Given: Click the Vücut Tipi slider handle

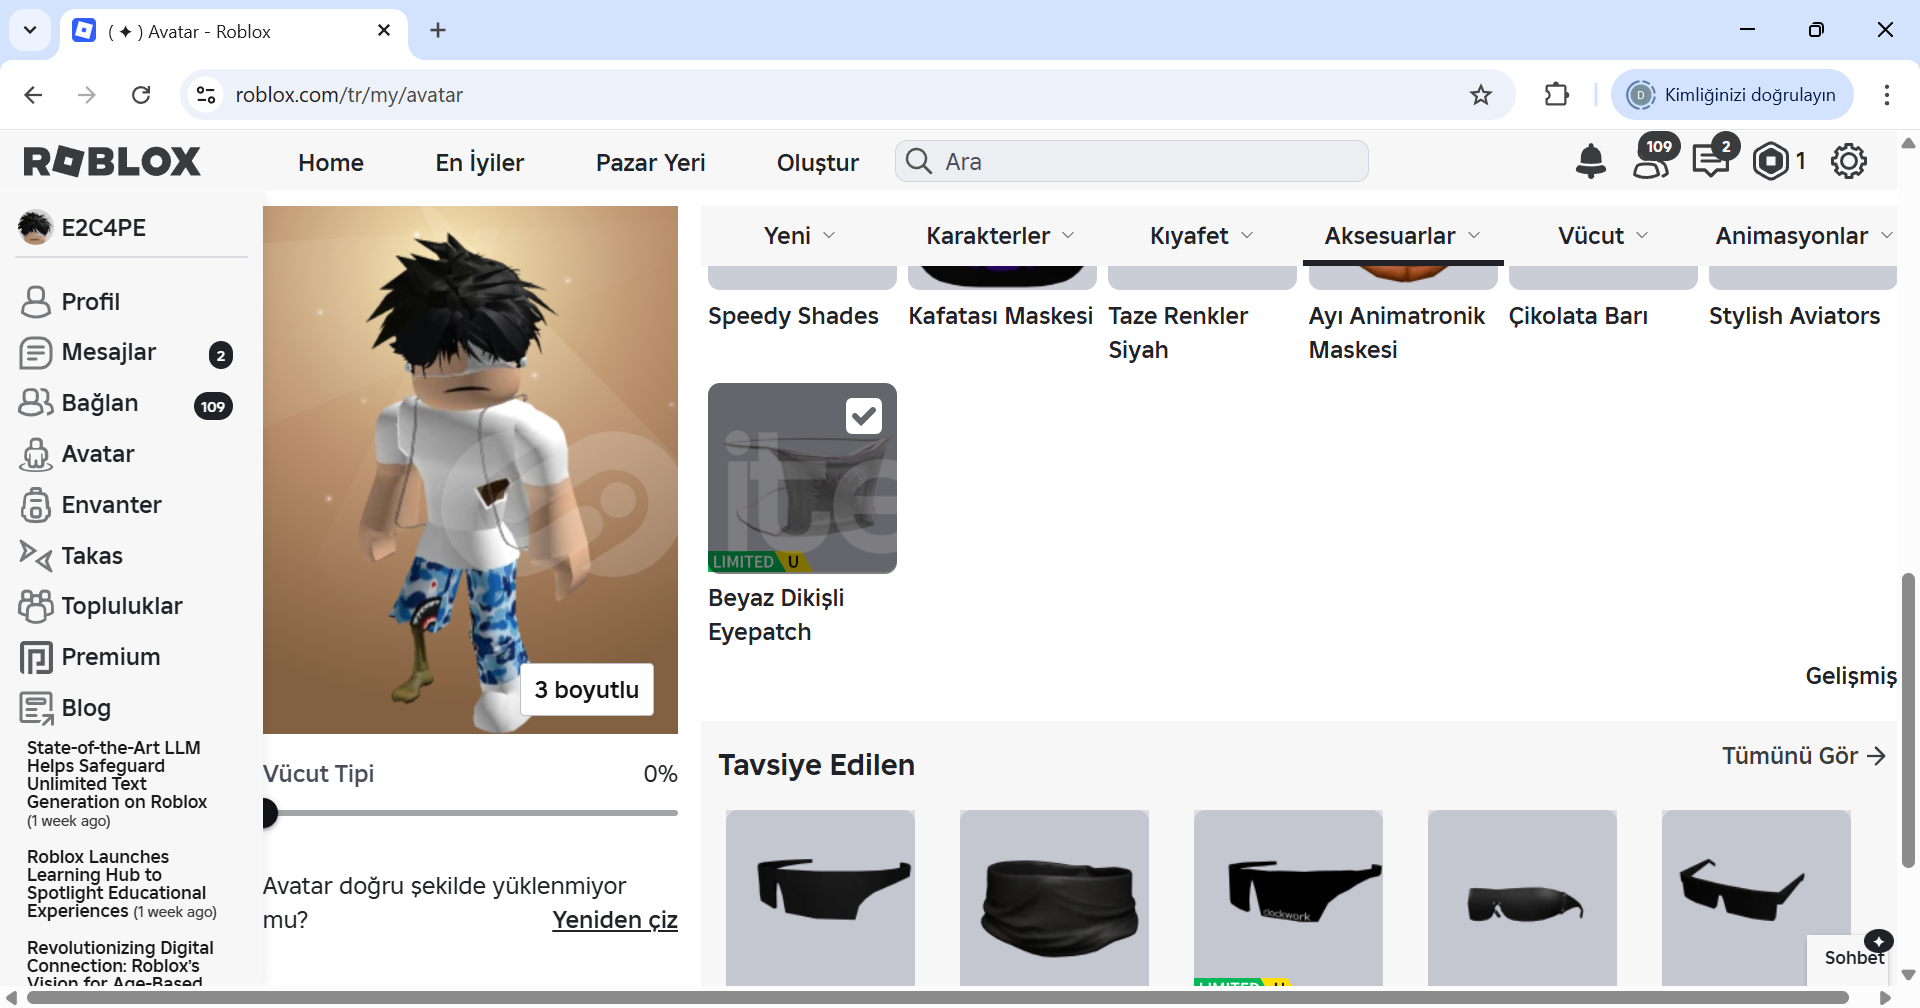Looking at the screenshot, I should point(268,813).
